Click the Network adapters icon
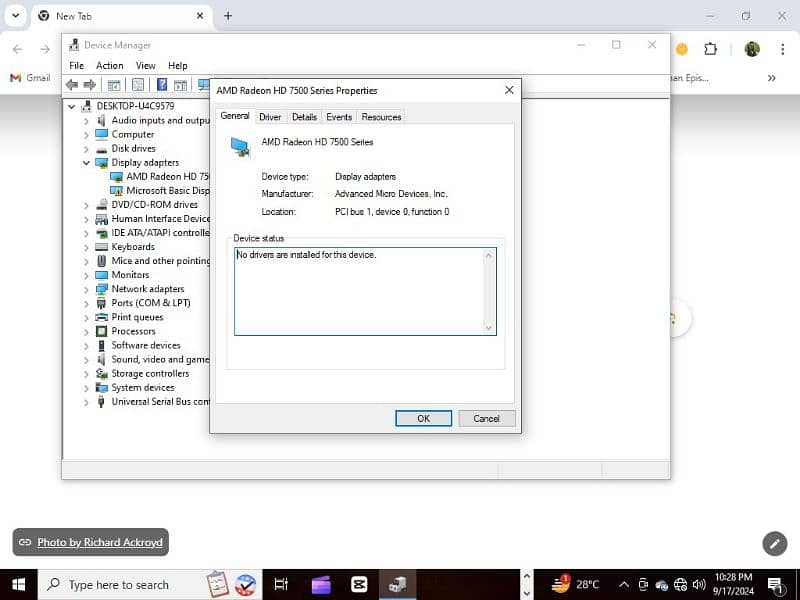 point(102,289)
